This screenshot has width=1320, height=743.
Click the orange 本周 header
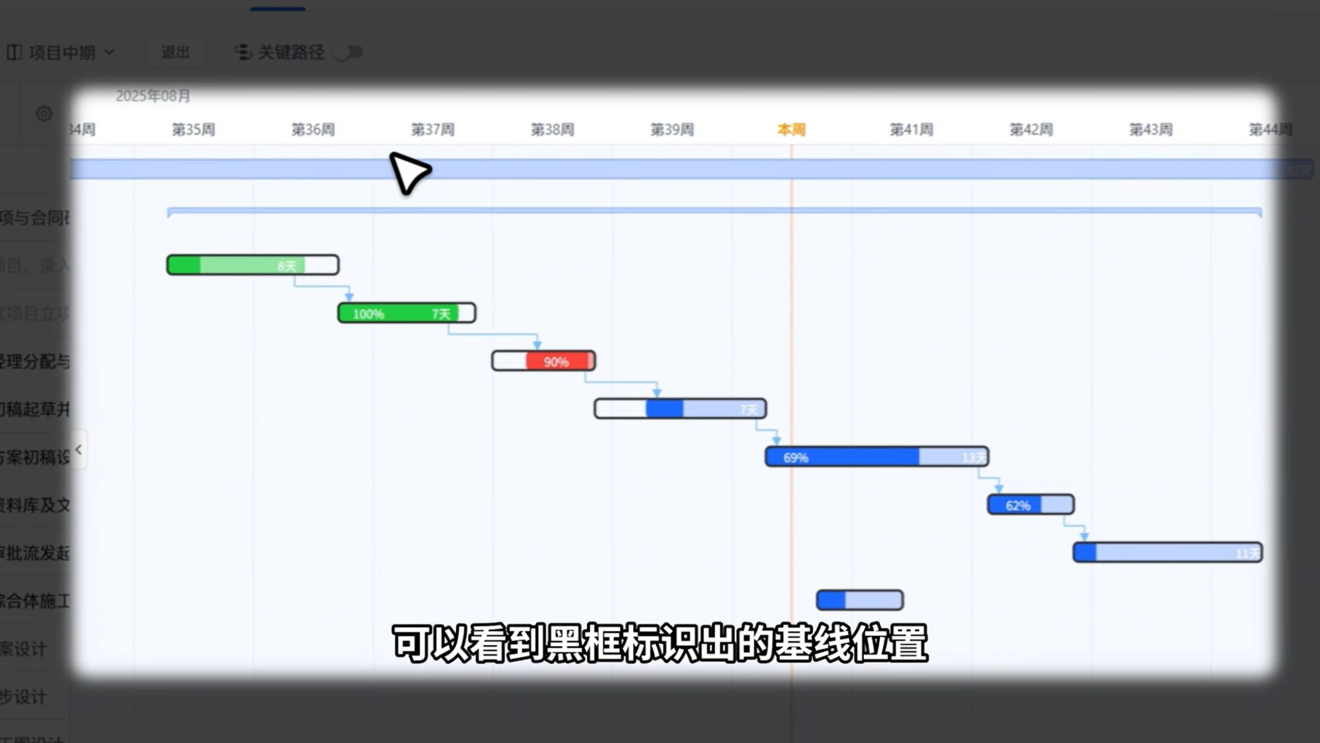[x=792, y=130]
